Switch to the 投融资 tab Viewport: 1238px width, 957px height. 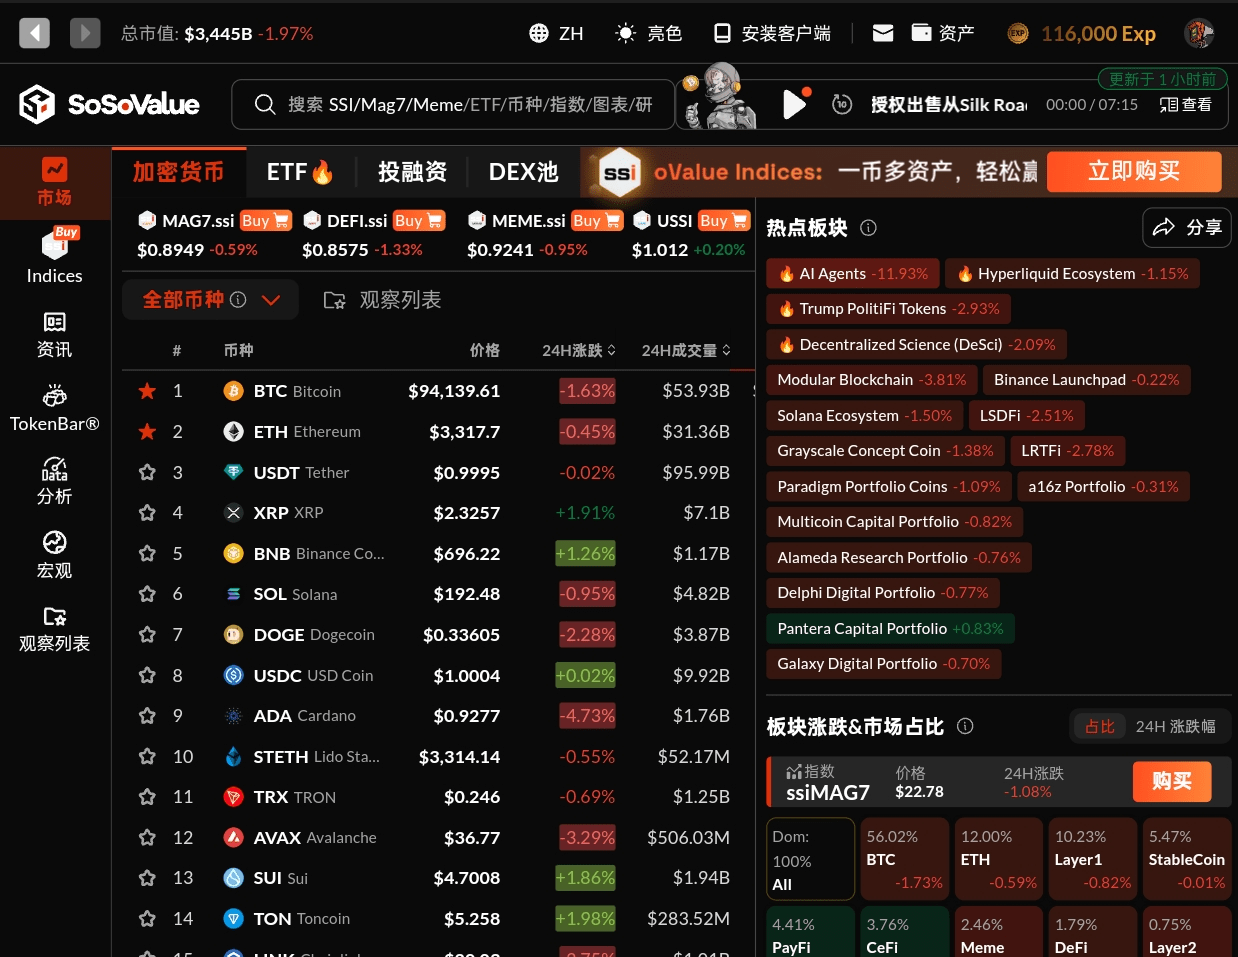(x=412, y=172)
